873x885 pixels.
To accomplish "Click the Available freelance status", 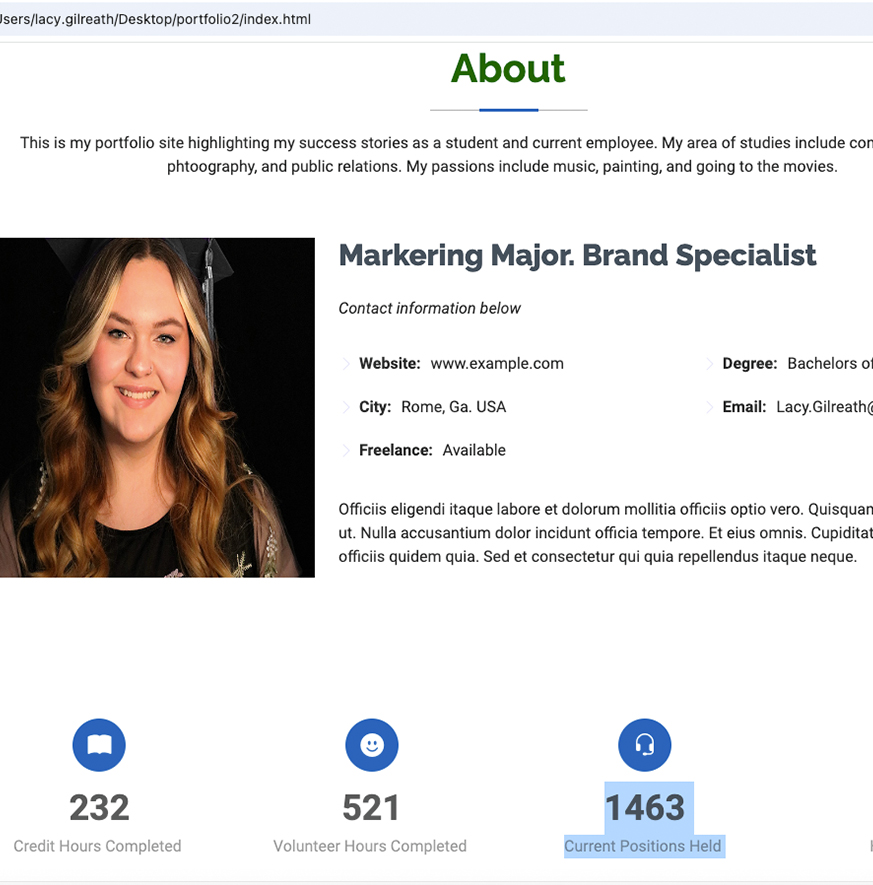I will 474,450.
